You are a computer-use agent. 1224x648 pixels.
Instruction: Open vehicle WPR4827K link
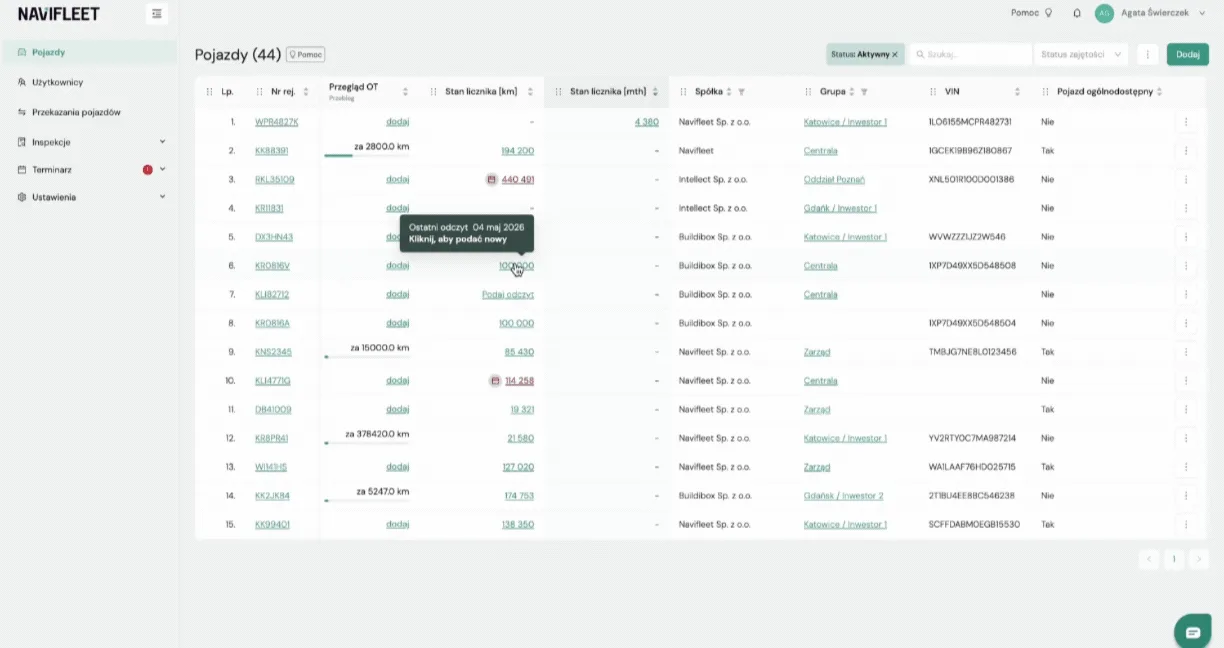[277, 122]
